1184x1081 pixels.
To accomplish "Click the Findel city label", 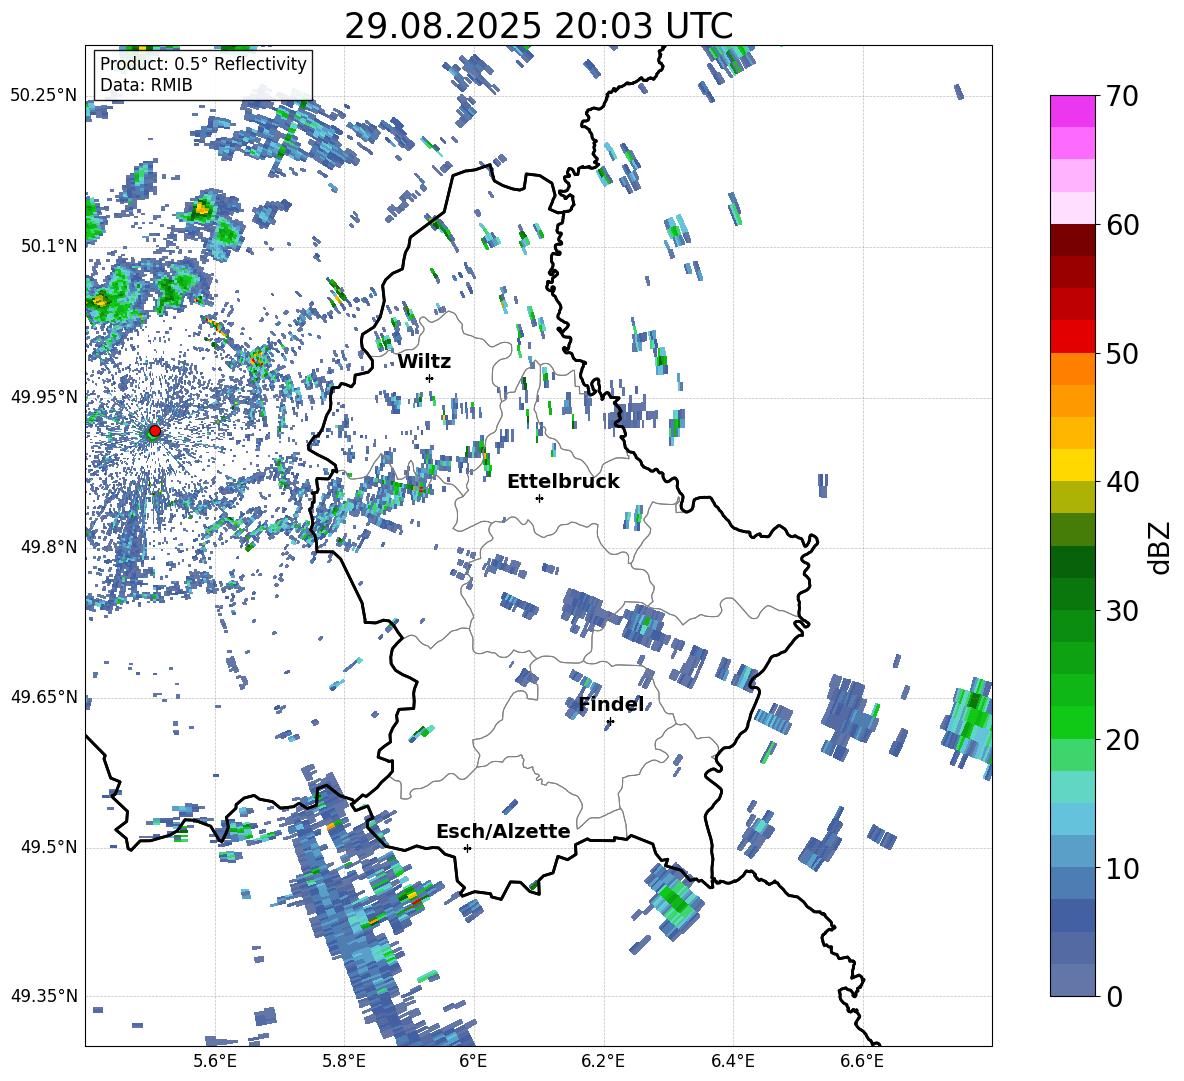I will tap(611, 705).
